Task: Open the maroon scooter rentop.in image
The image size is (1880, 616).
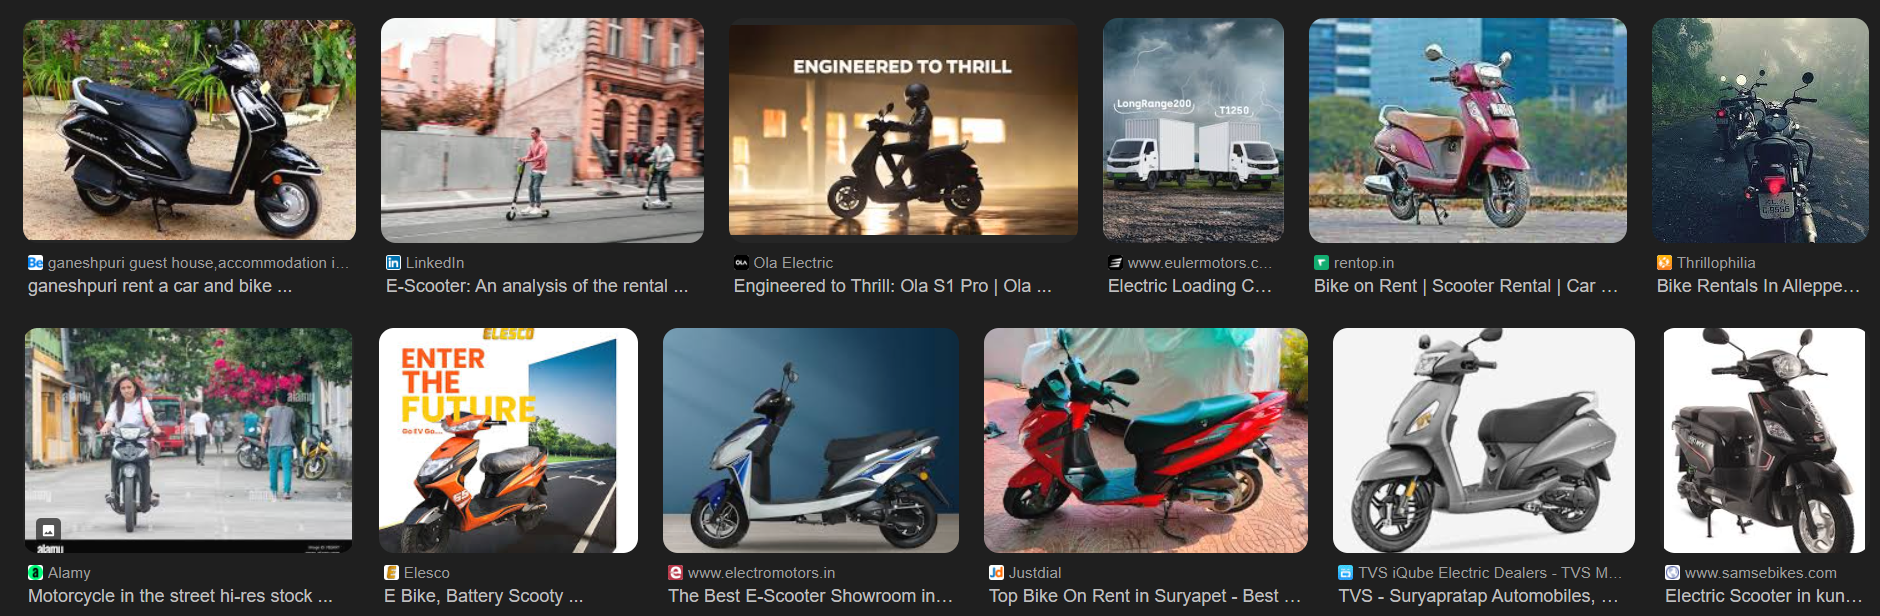Action: tap(1468, 130)
